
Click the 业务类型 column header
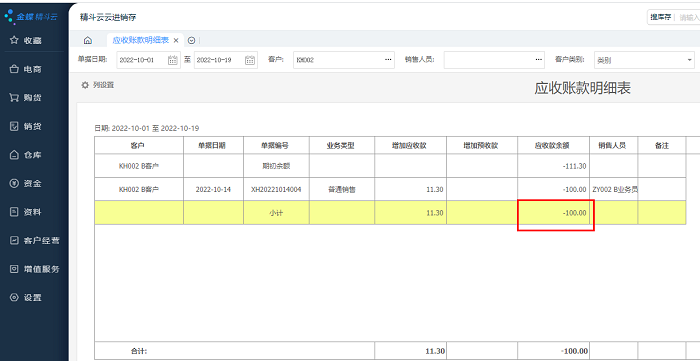tap(342, 145)
